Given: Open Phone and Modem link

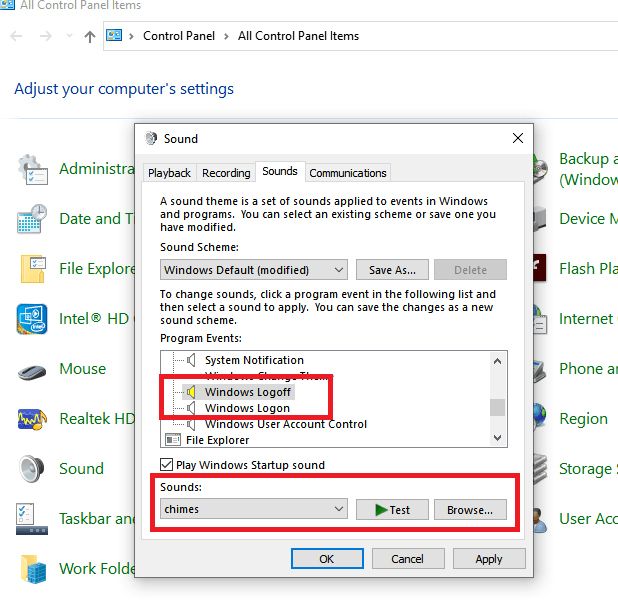Looking at the screenshot, I should (x=588, y=368).
